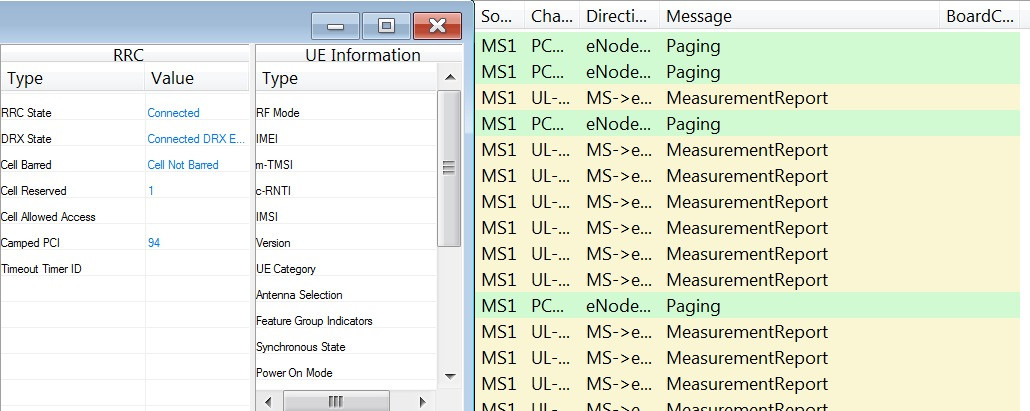
Task: Sort by the Message column header
Action: click(800, 16)
